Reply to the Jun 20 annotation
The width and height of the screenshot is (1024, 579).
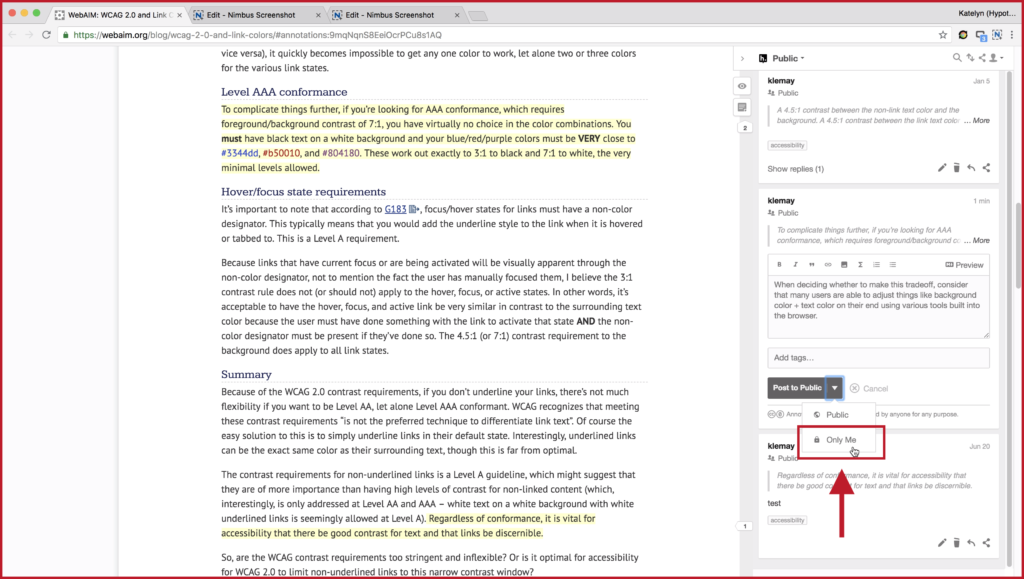click(971, 543)
